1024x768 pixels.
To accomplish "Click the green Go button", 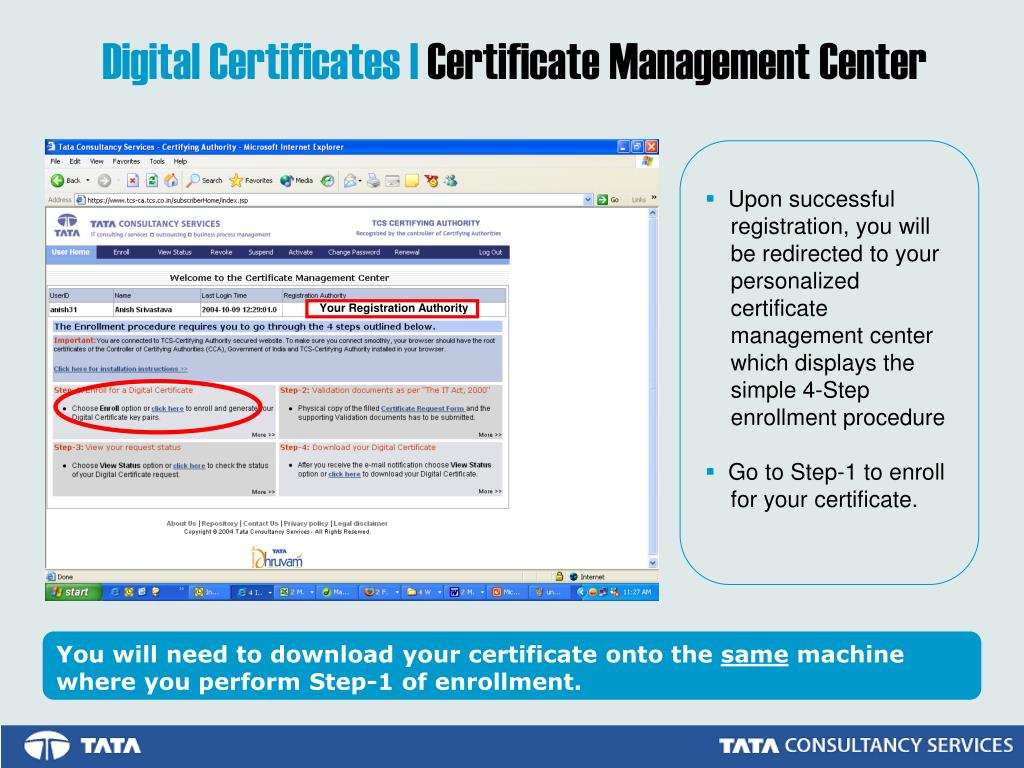I will [608, 200].
